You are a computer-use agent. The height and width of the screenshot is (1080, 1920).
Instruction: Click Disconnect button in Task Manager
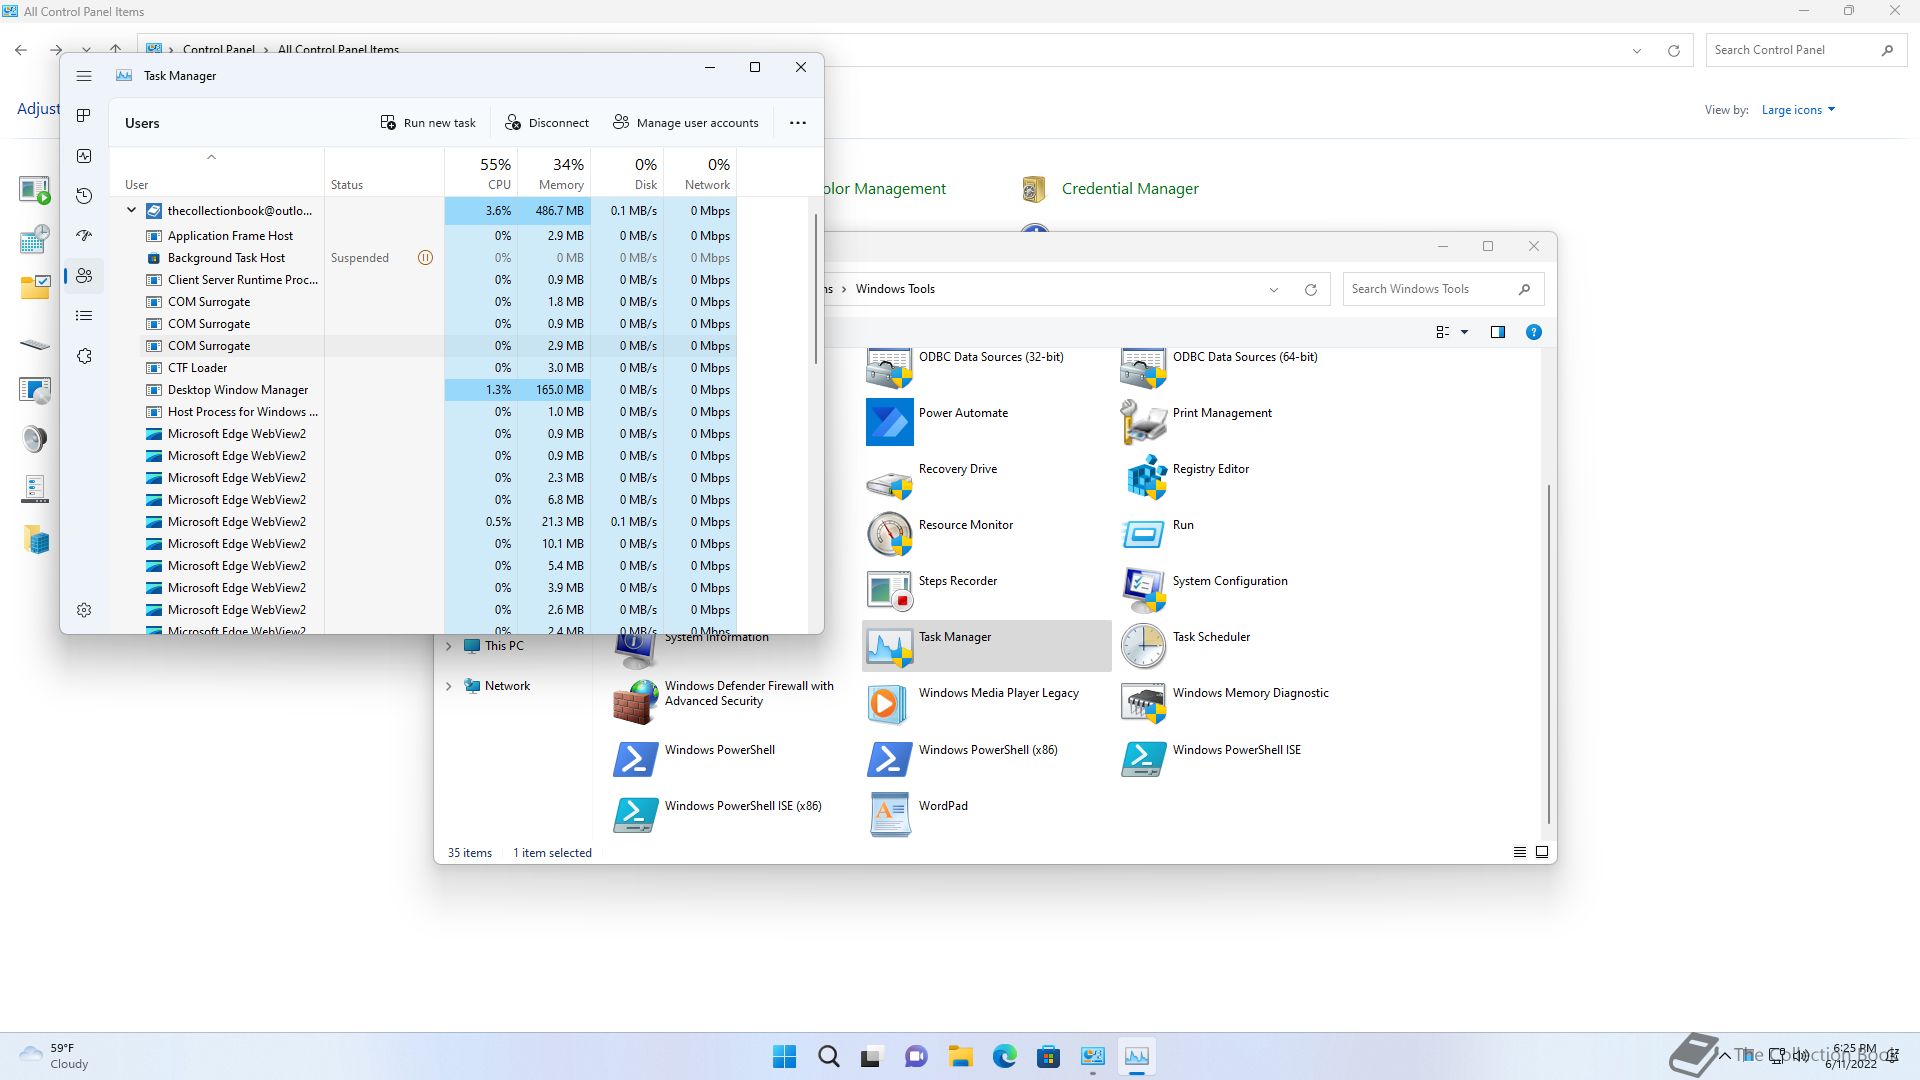[x=547, y=123]
